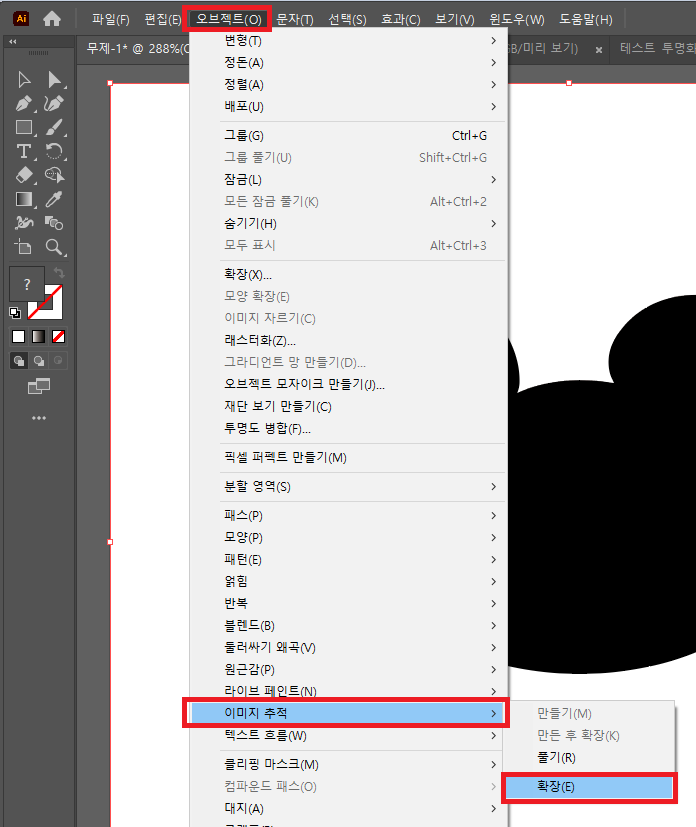This screenshot has width=696, height=827.
Task: Open the 문자(T) menu
Action: click(295, 20)
